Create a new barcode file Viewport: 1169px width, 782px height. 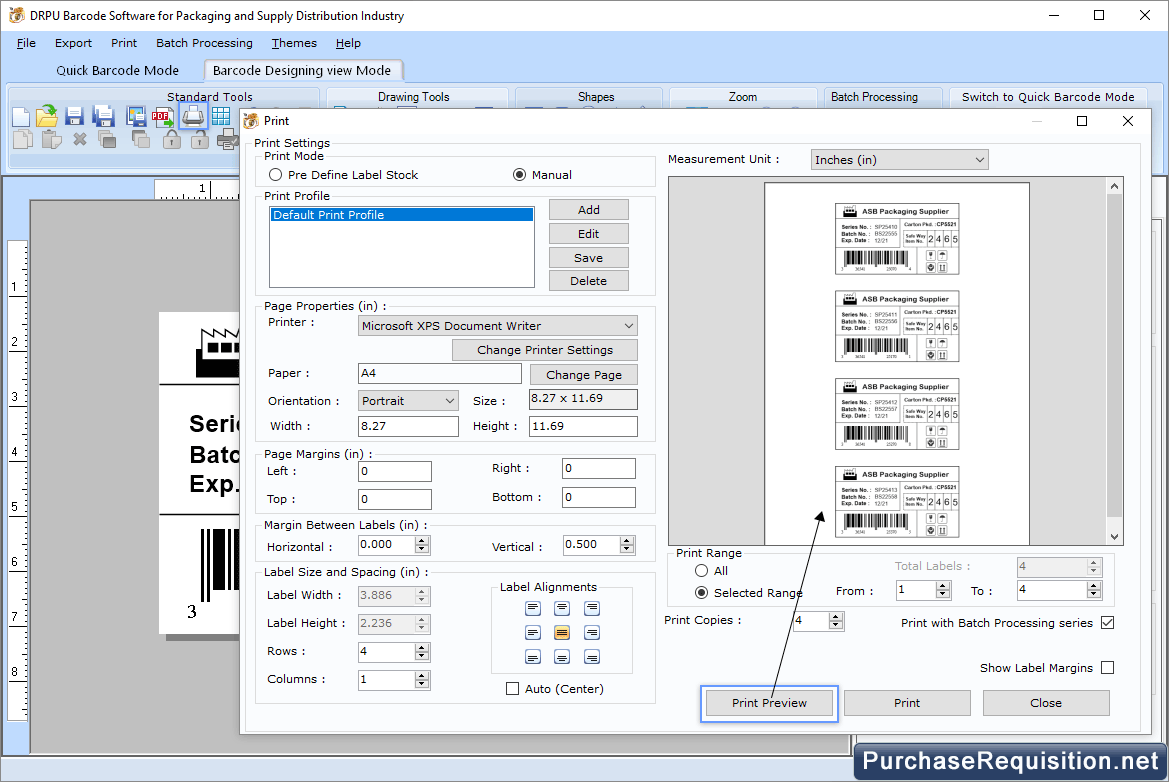click(x=20, y=115)
